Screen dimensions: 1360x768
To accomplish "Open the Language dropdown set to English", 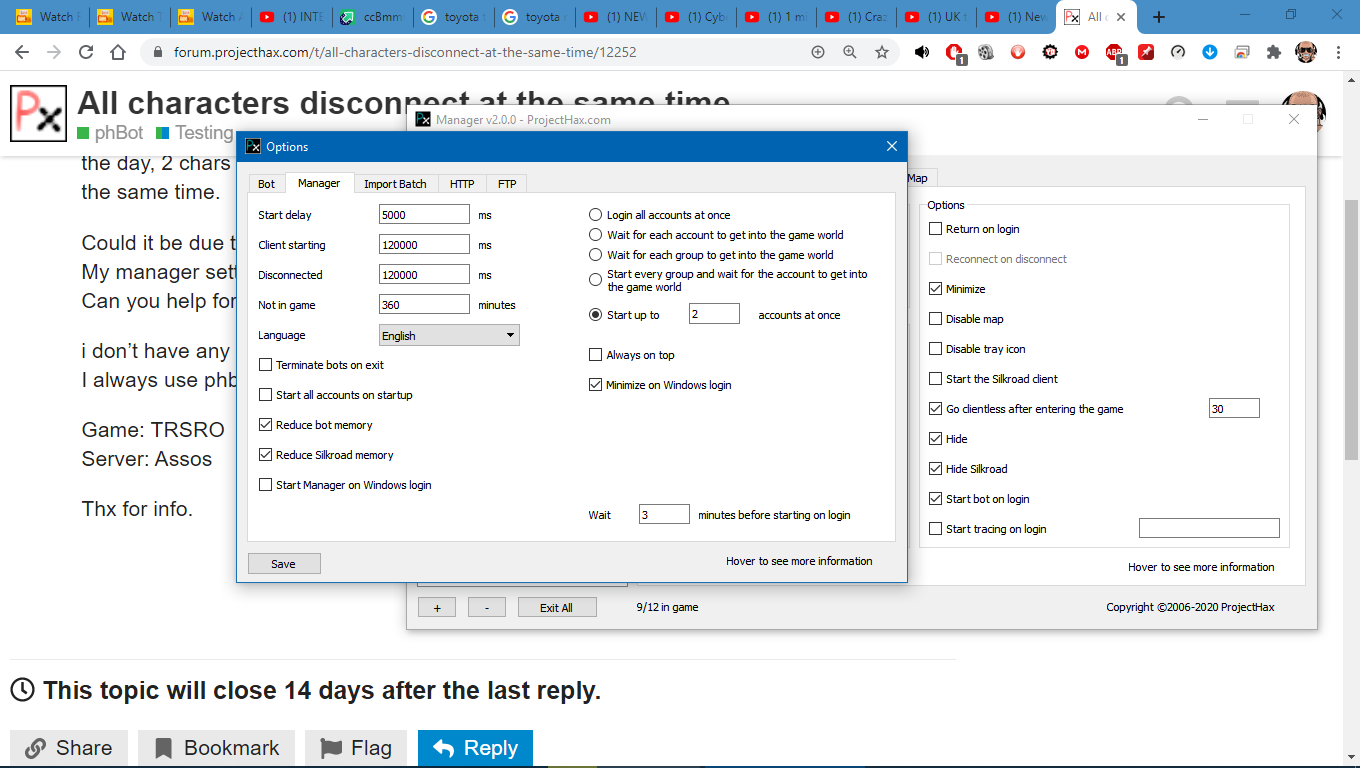I will [449, 336].
